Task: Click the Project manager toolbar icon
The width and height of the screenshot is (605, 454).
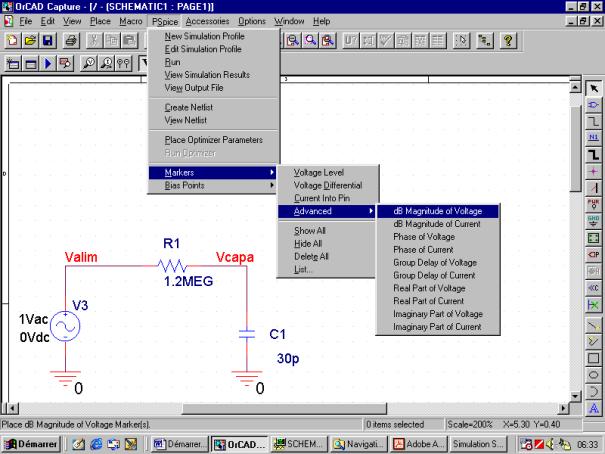Action: (x=485, y=41)
